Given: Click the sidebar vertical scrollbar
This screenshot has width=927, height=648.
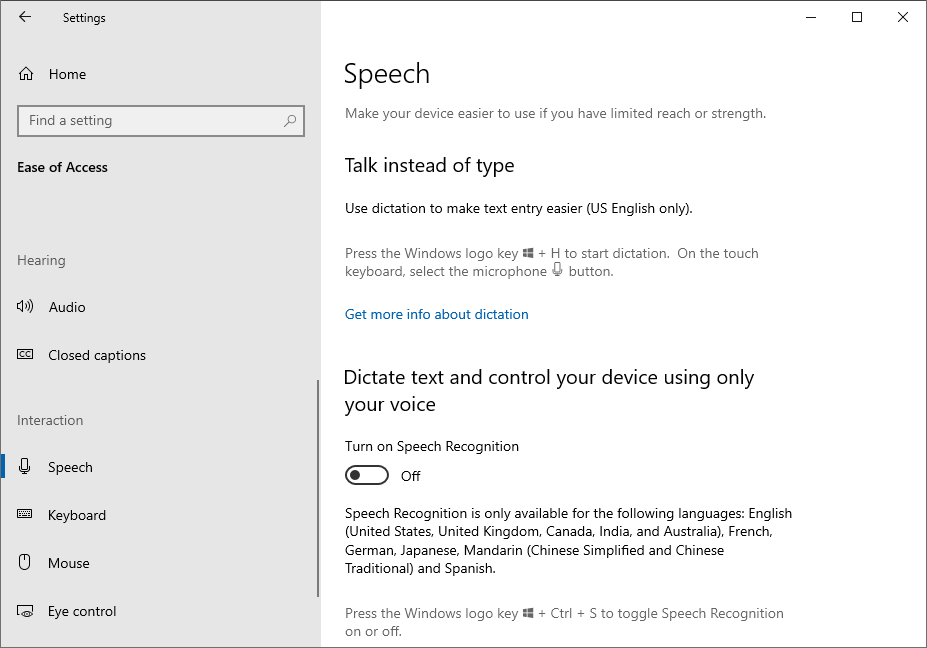Looking at the screenshot, I should click(x=317, y=488).
